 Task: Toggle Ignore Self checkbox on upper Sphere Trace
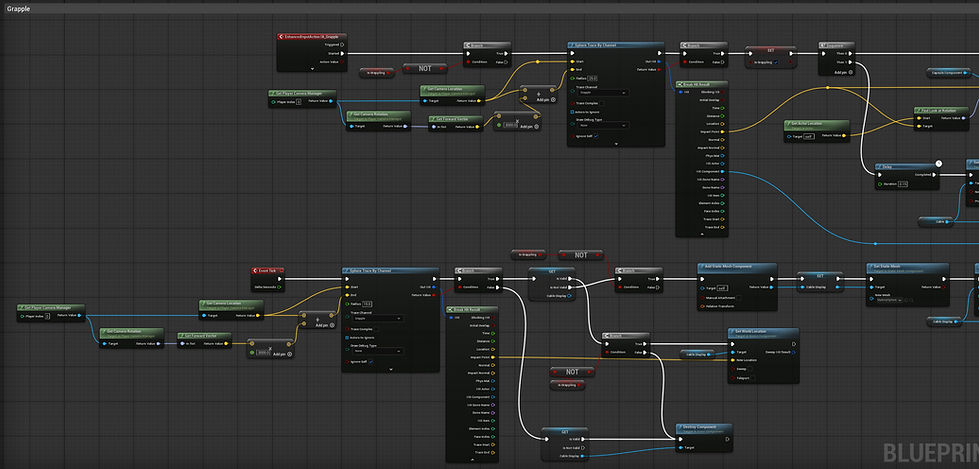[x=596, y=136]
